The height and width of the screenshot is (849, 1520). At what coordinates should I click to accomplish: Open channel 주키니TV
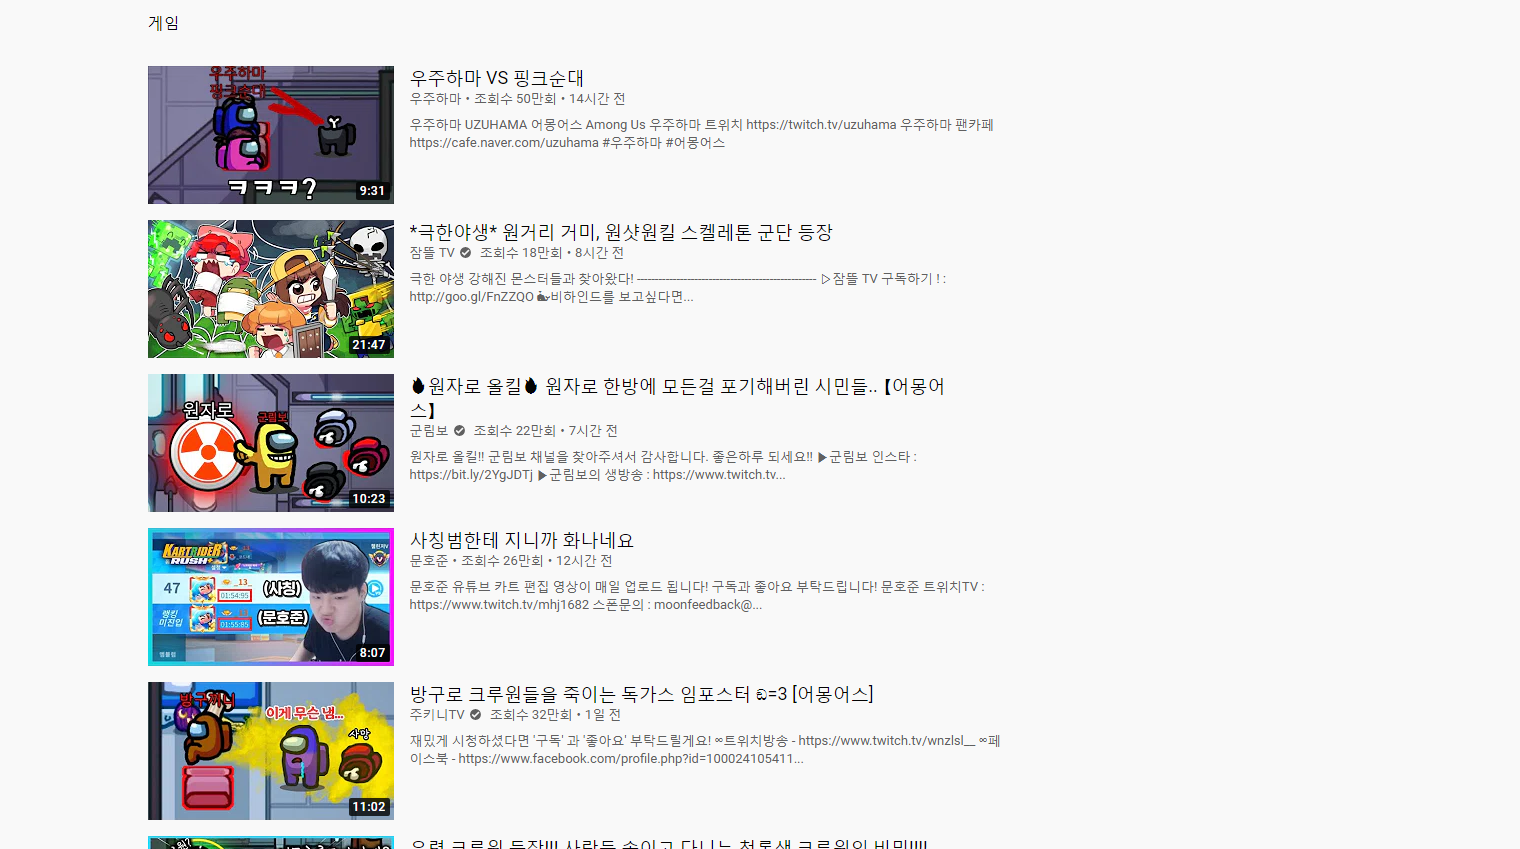pyautogui.click(x=437, y=715)
